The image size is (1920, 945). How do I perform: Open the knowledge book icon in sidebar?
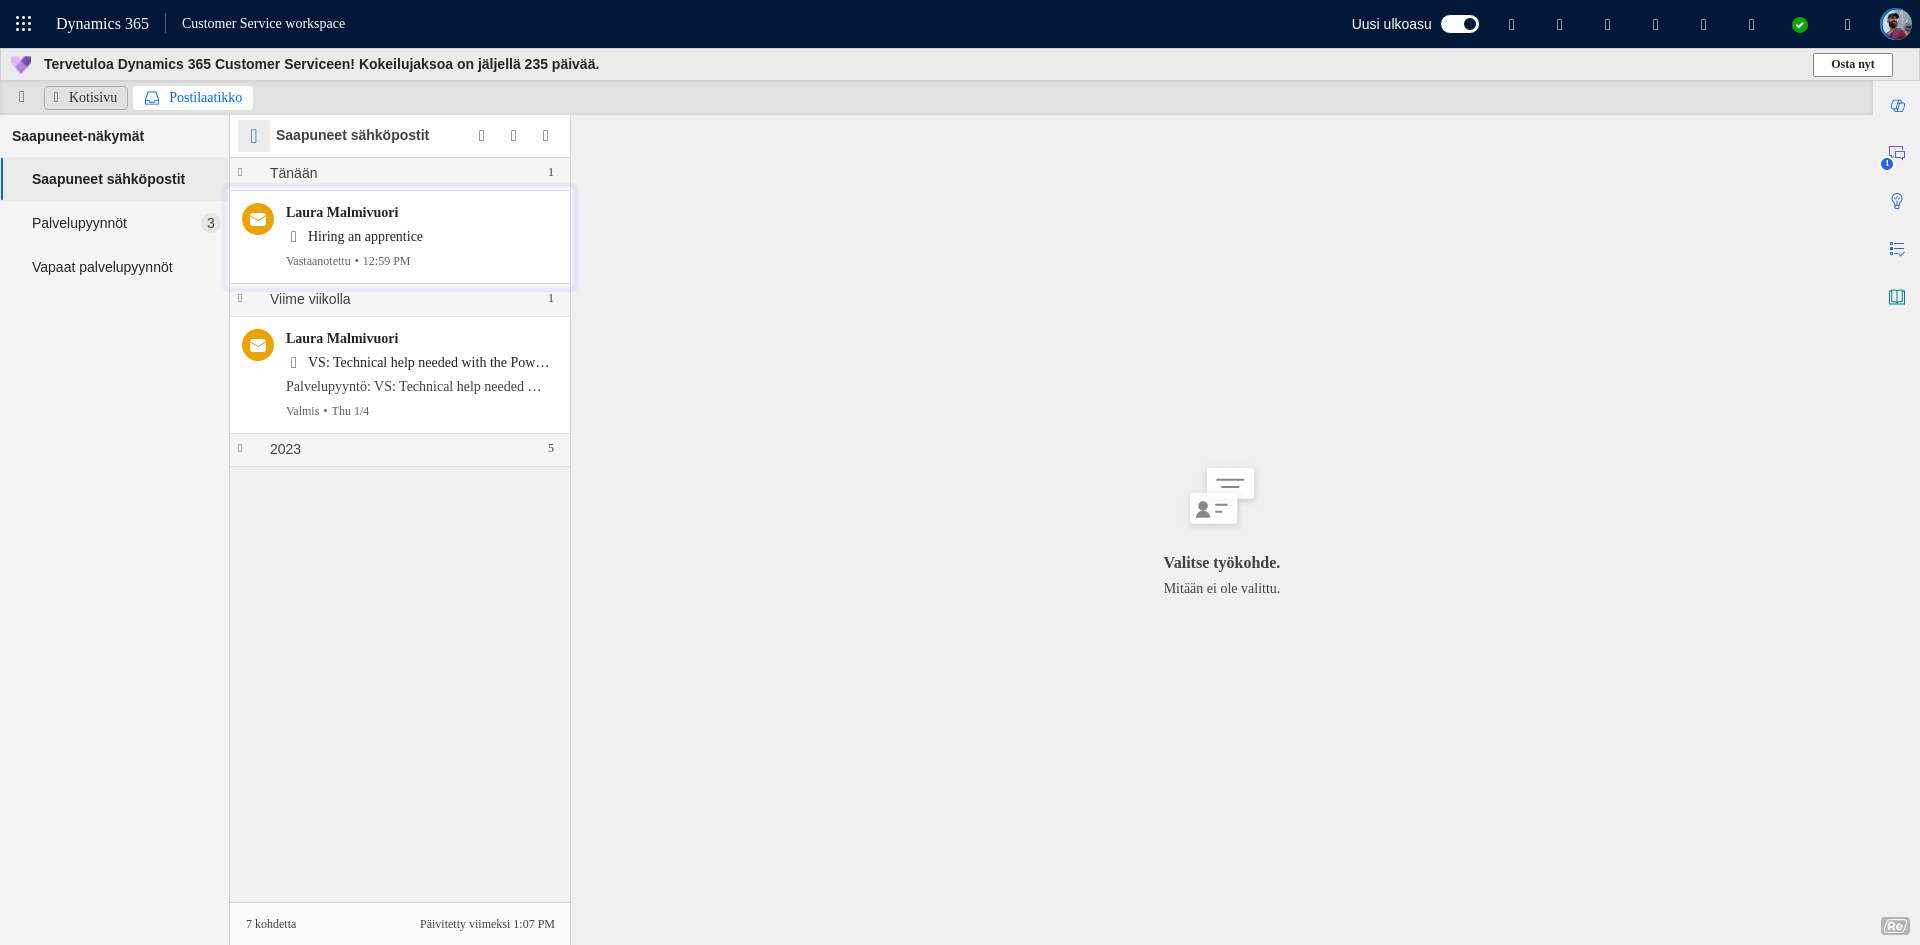click(1897, 297)
